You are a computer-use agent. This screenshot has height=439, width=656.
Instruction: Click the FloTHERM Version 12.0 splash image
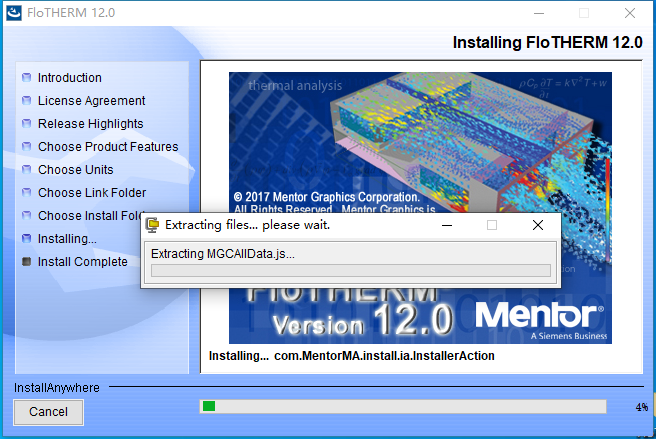point(420,208)
